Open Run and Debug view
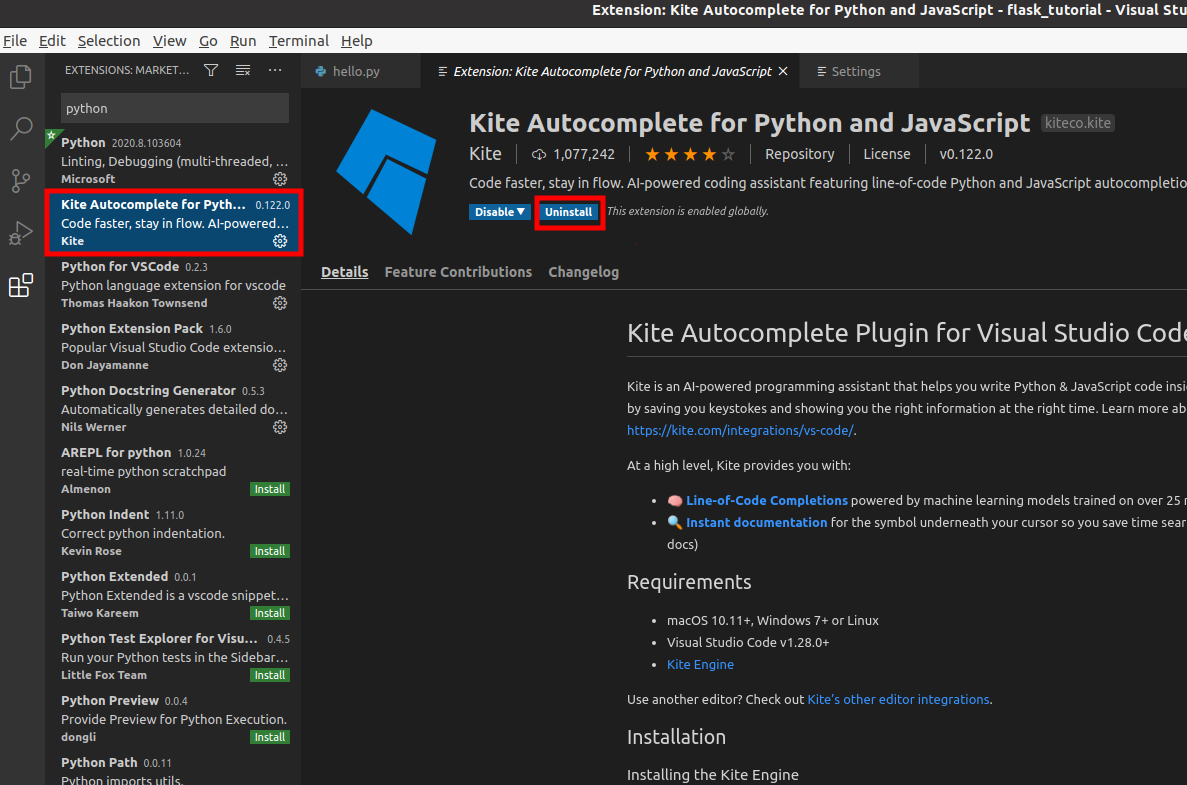The height and width of the screenshot is (785, 1187). pos(21,232)
